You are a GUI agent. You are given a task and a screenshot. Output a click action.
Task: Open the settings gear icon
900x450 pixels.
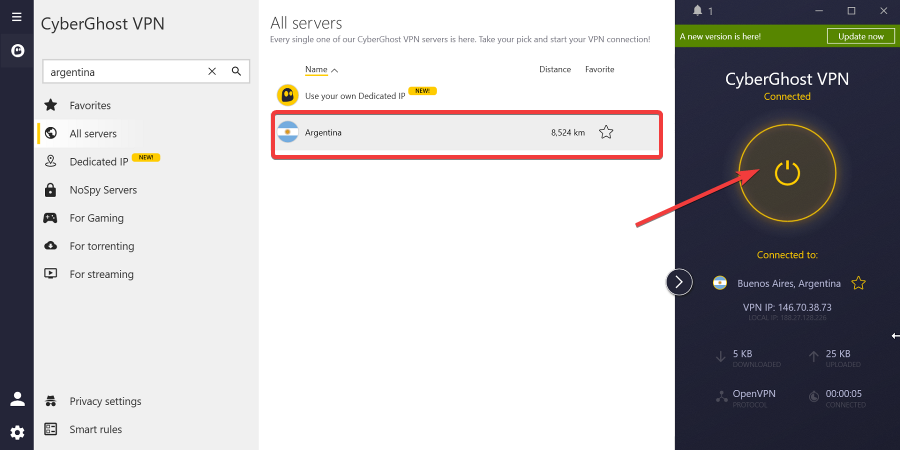17,432
